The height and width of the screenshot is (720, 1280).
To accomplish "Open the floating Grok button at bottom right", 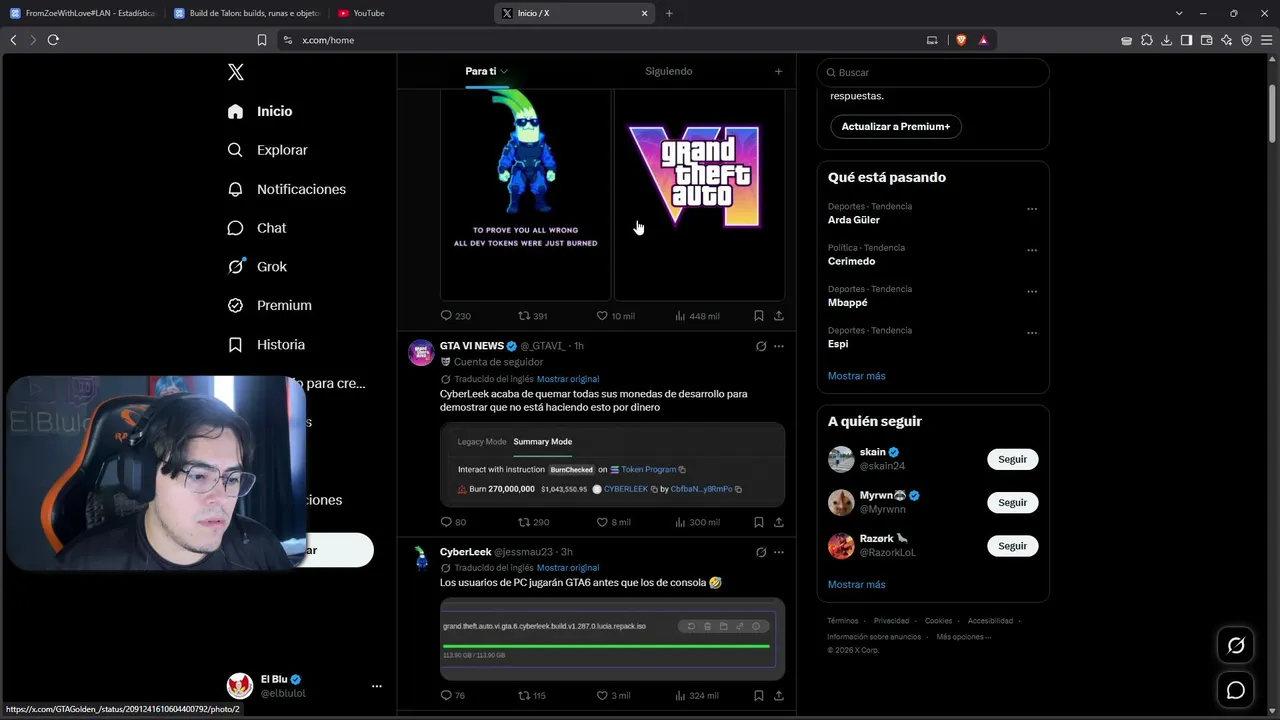I will (x=1236, y=646).
